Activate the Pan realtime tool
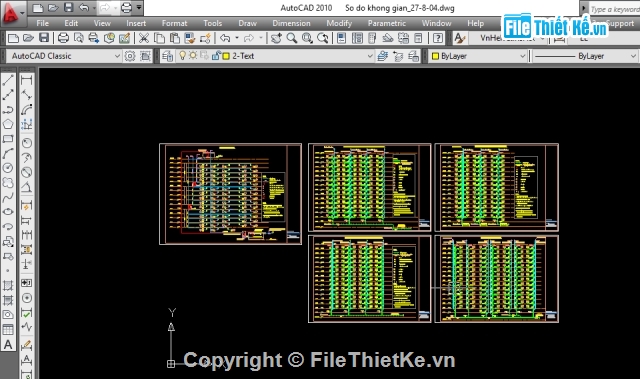The height and width of the screenshot is (379, 640). tap(276, 38)
